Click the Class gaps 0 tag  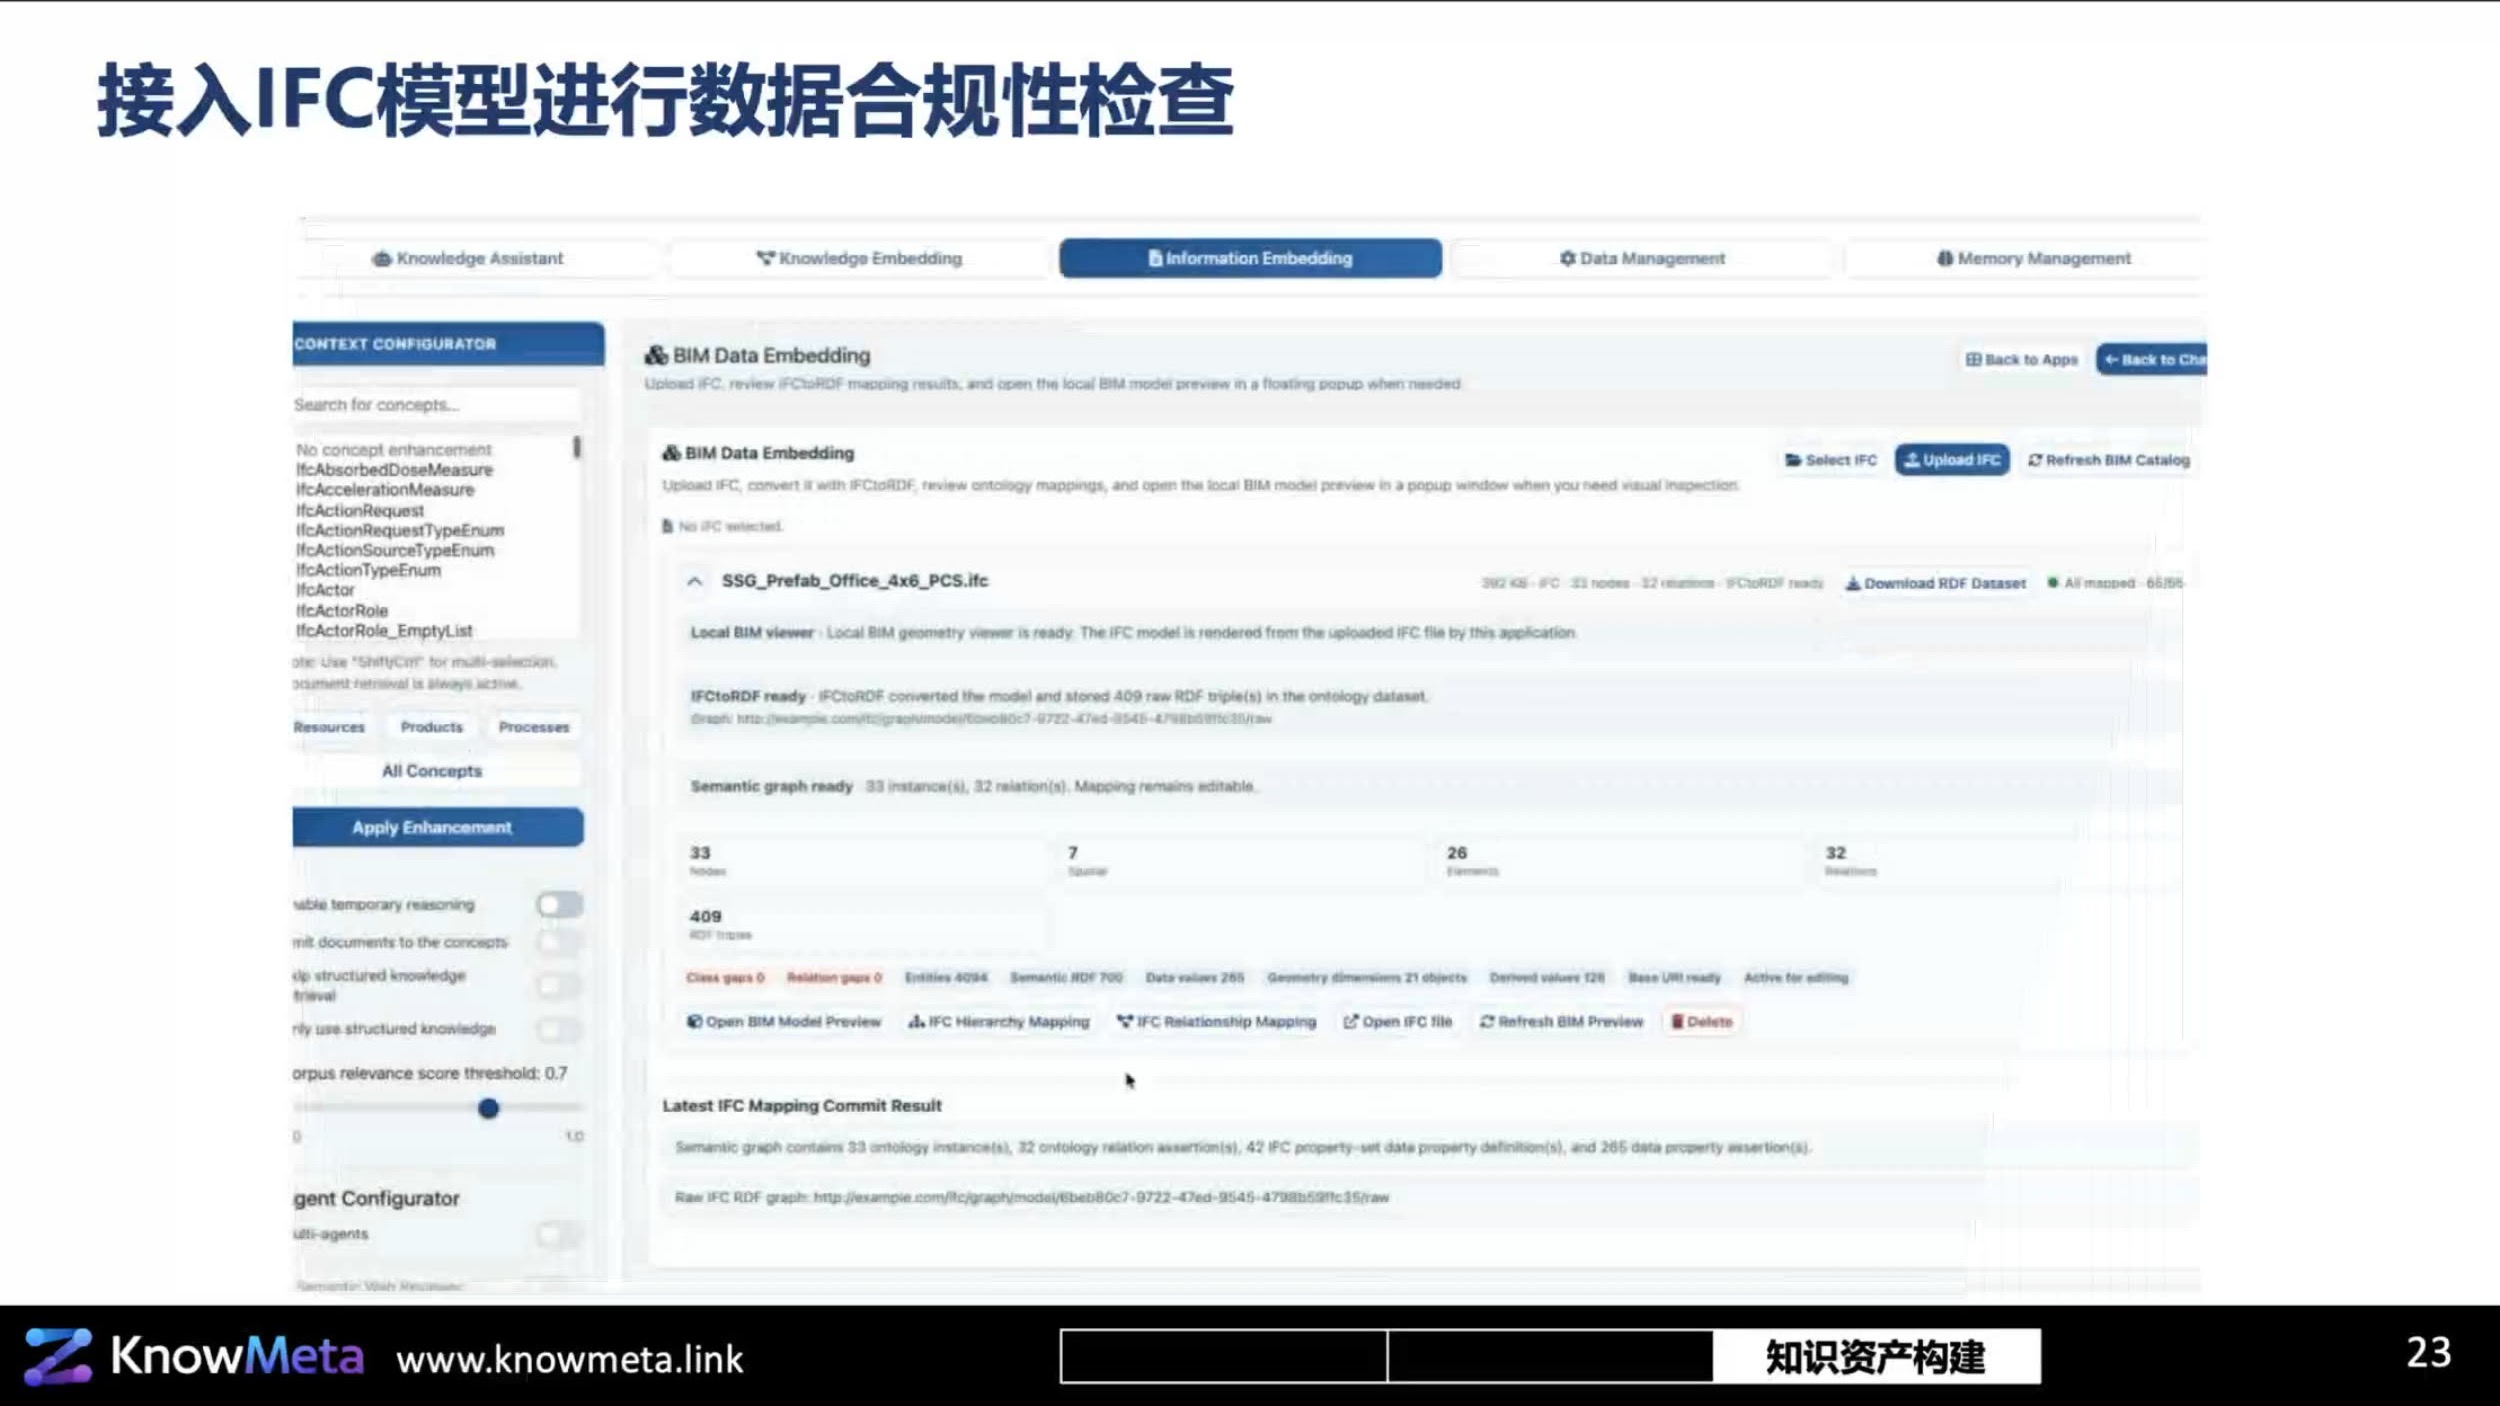tap(725, 977)
